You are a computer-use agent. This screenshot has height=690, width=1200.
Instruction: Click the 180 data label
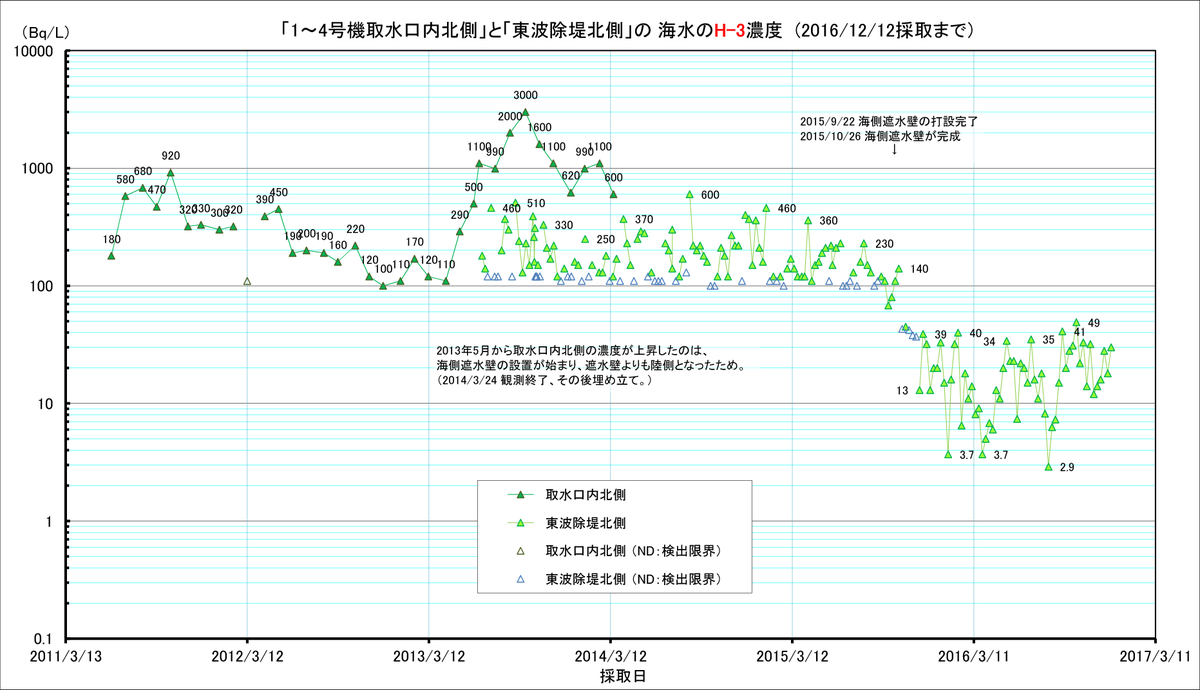112,240
